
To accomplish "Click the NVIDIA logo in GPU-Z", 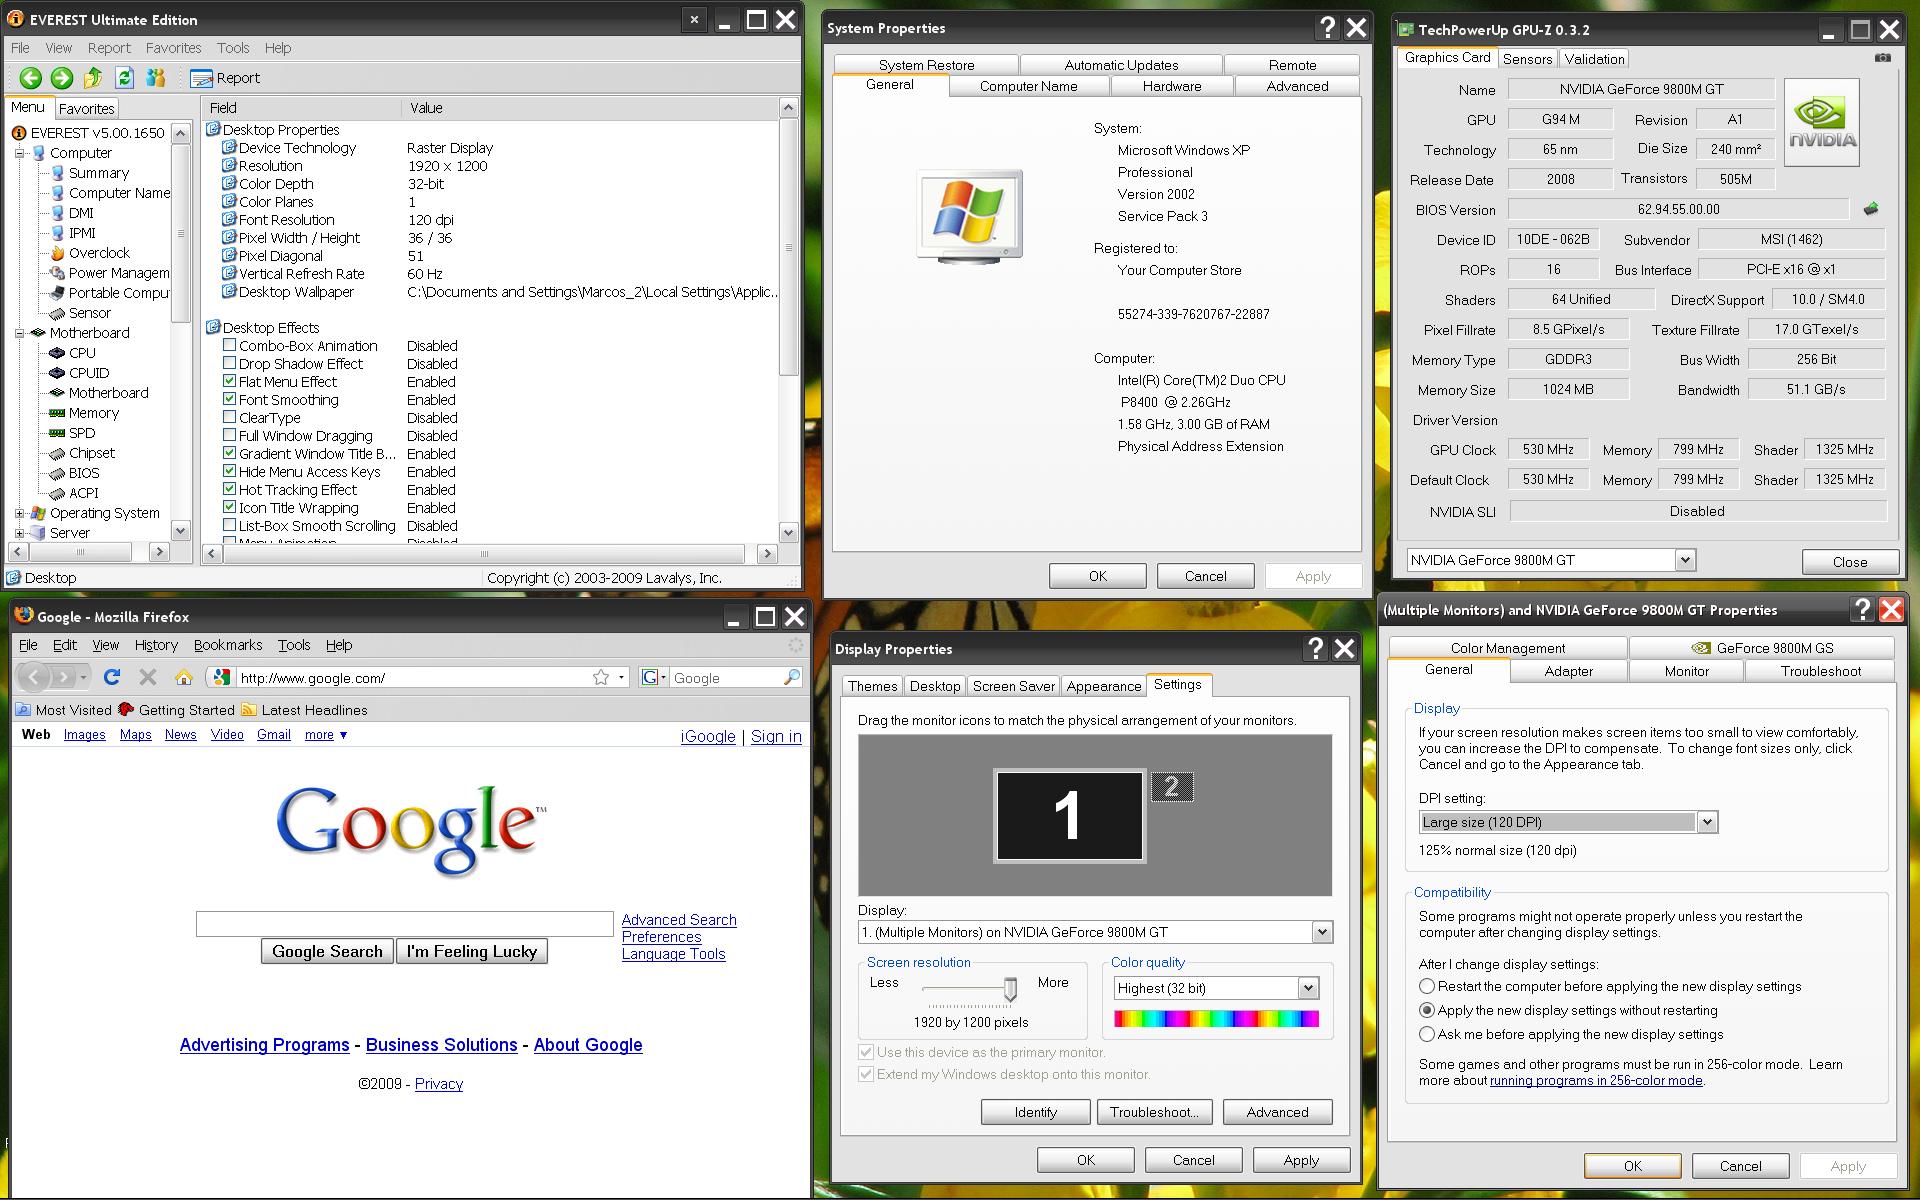I will [1822, 122].
